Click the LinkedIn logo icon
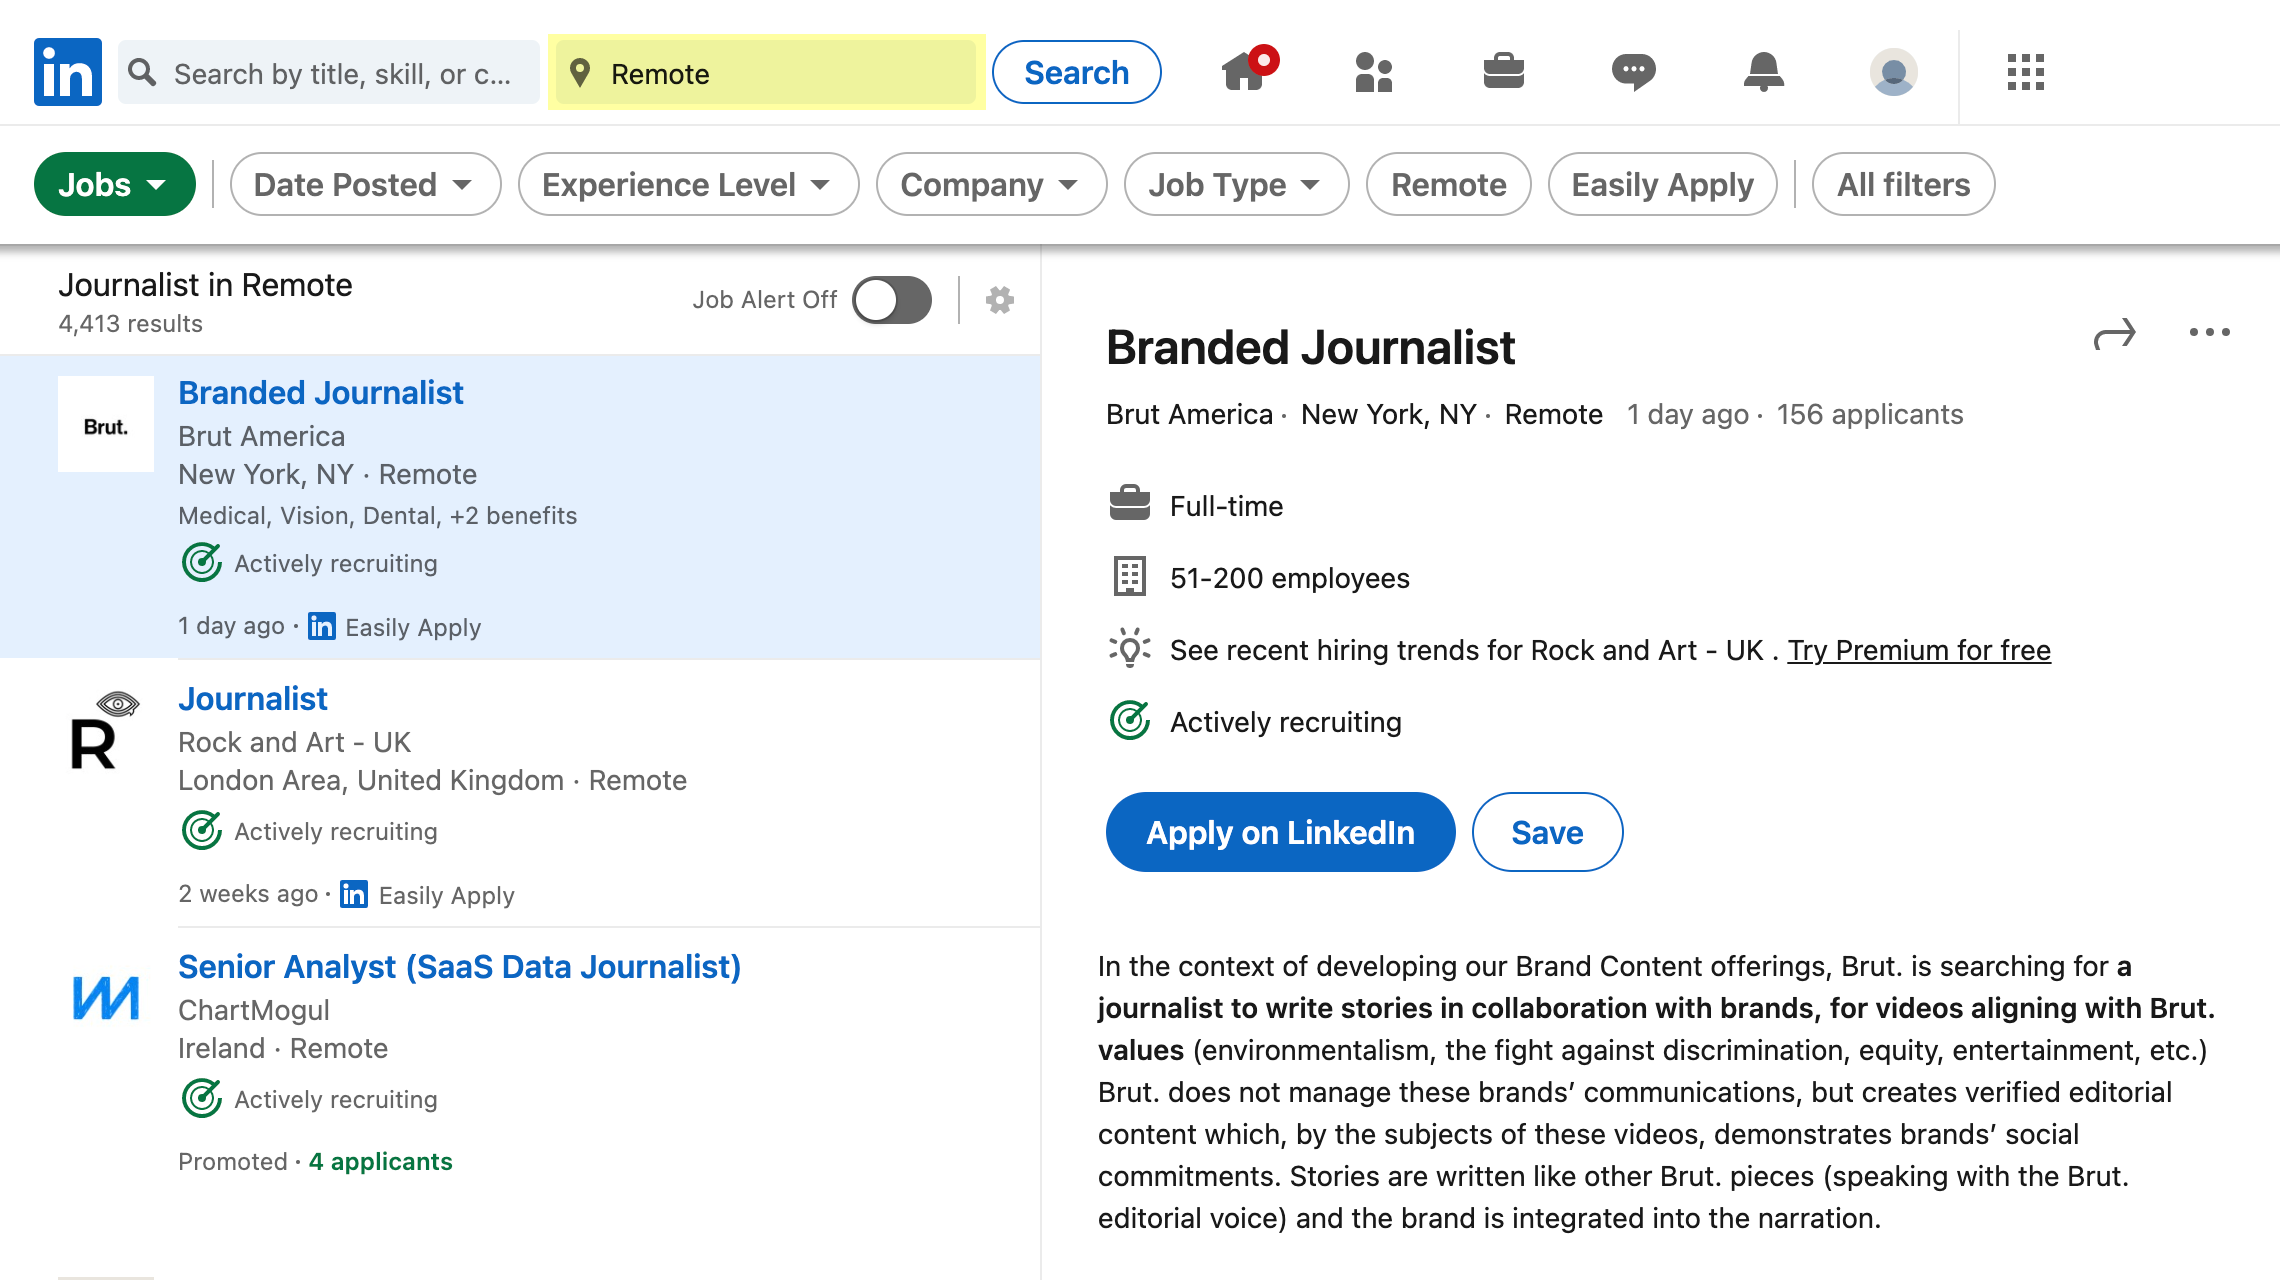The height and width of the screenshot is (1280, 2280). coord(68,72)
